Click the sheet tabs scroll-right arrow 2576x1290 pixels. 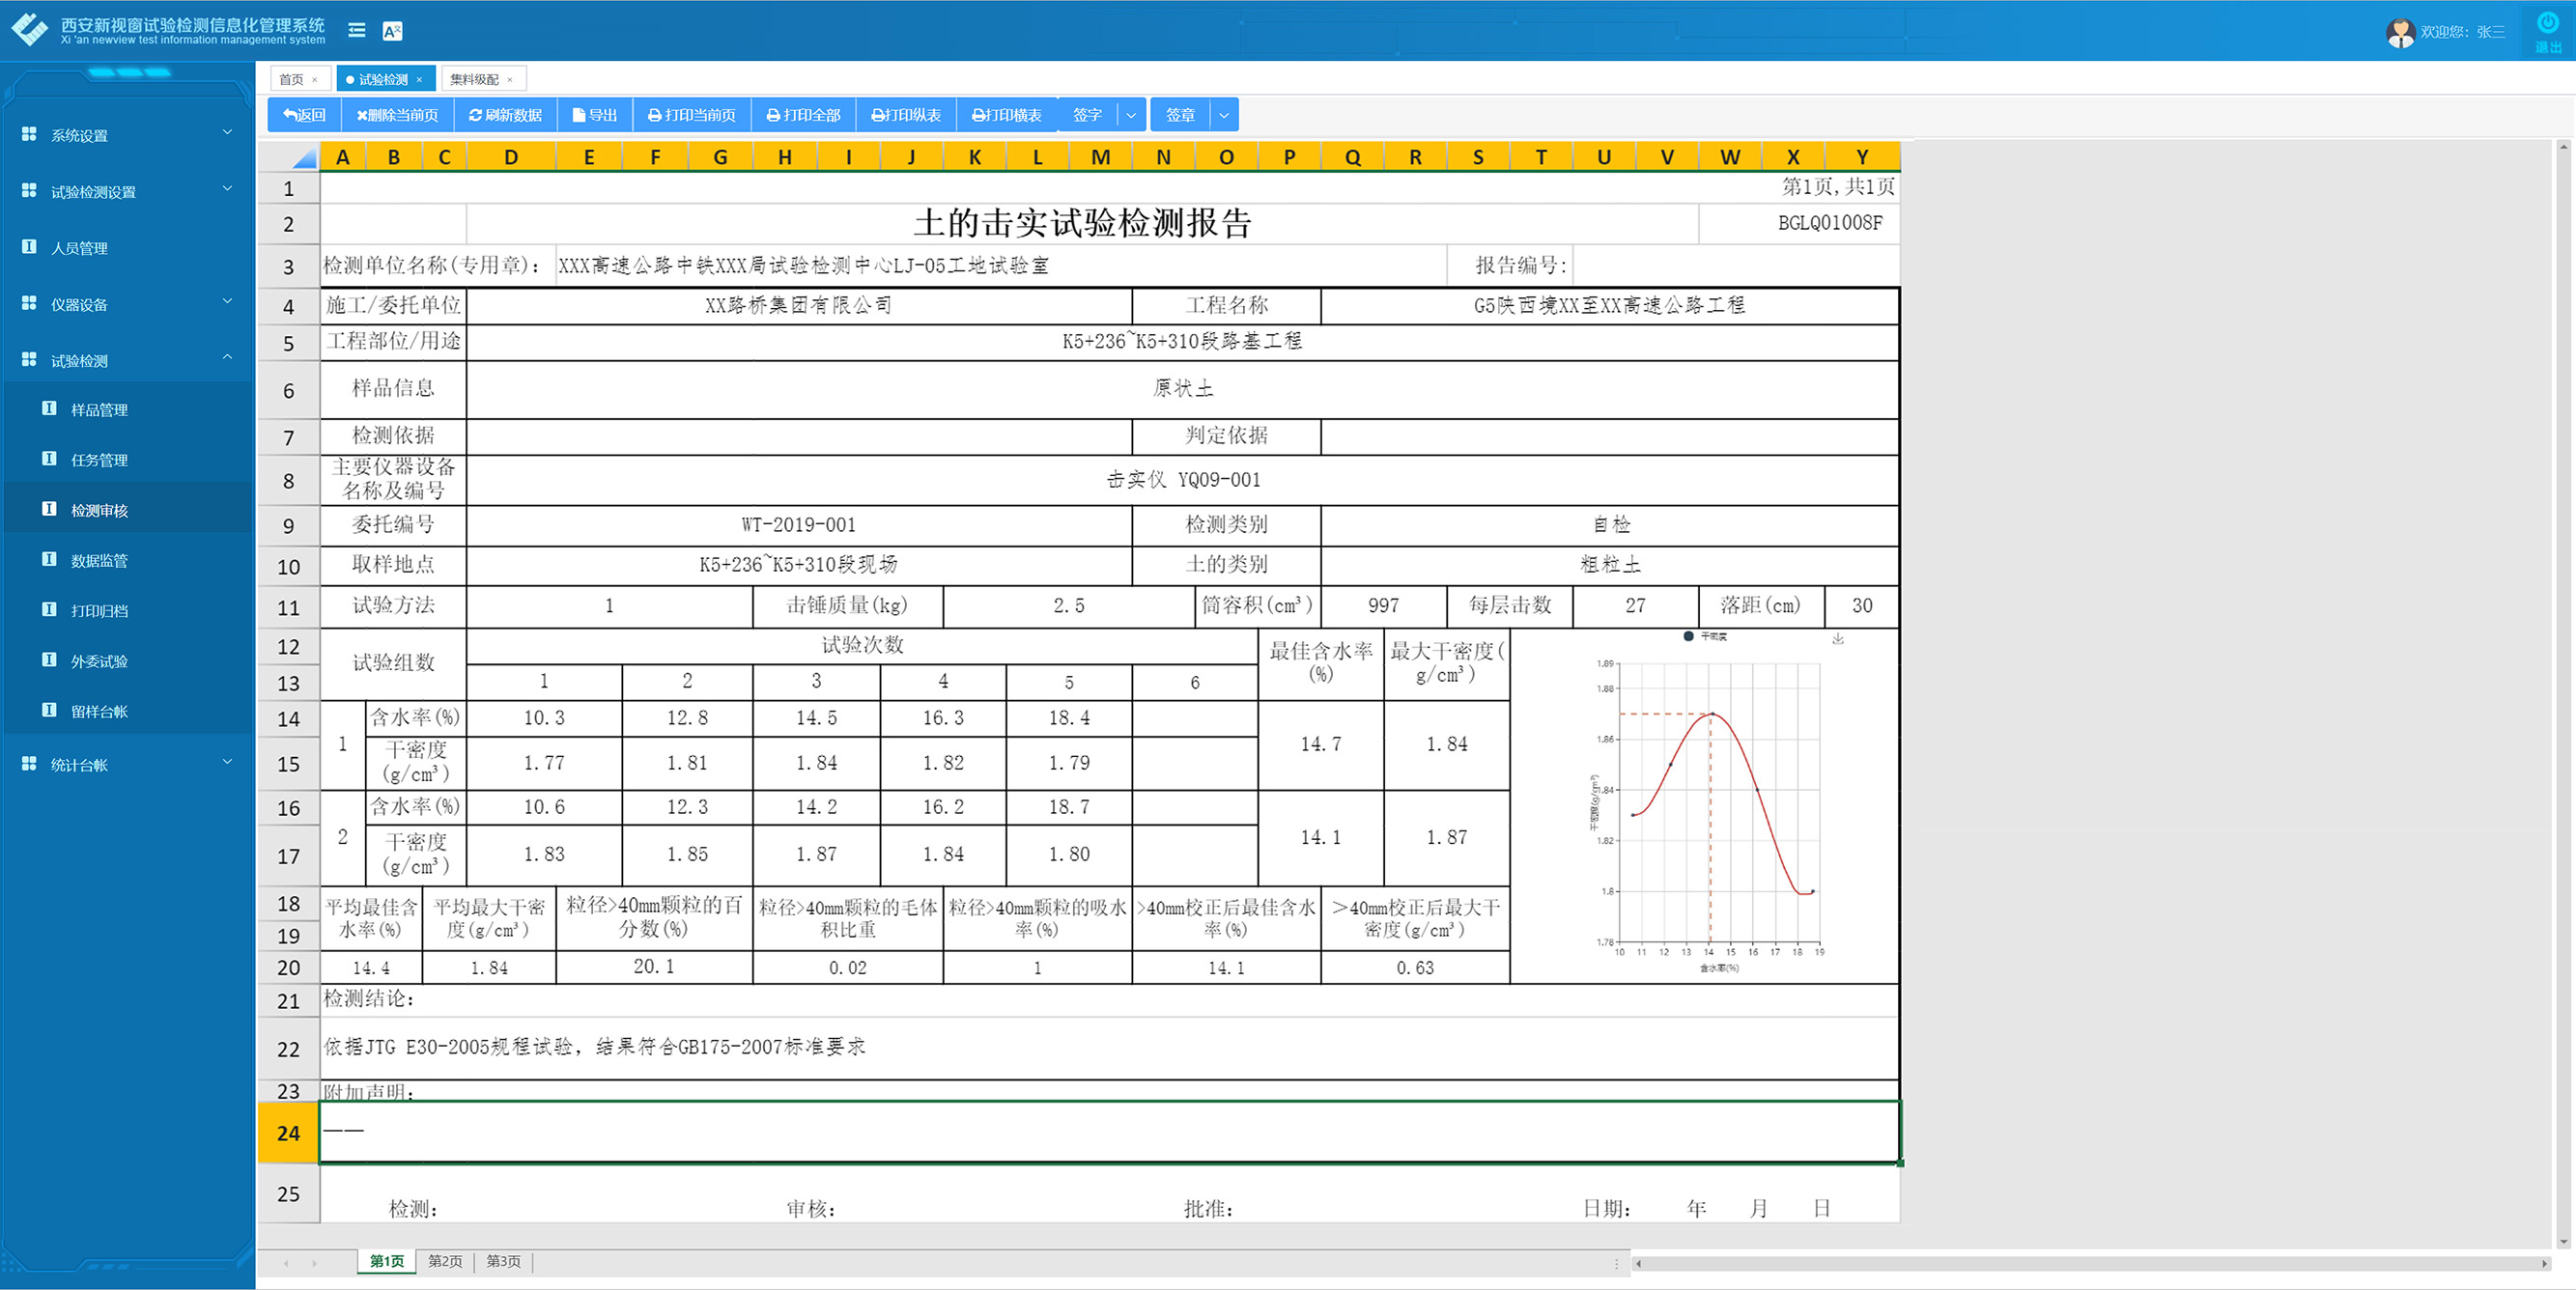pos(314,1263)
